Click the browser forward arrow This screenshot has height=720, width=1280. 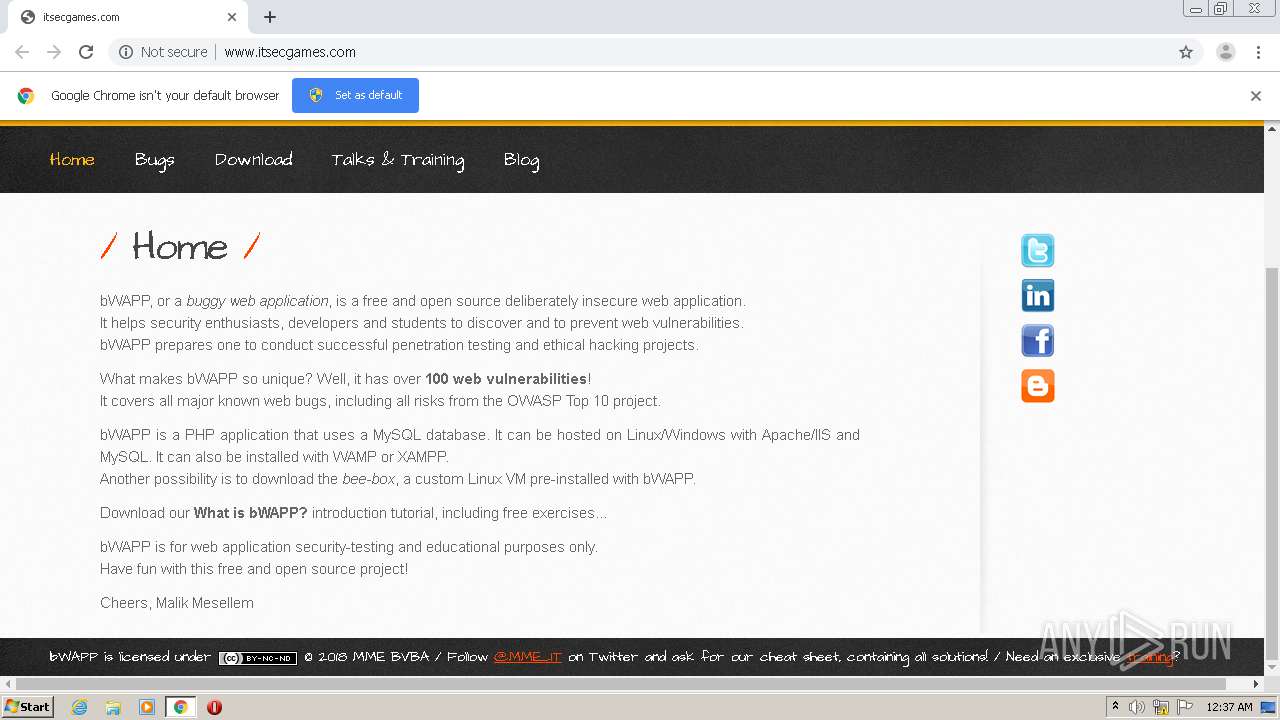click(x=54, y=52)
